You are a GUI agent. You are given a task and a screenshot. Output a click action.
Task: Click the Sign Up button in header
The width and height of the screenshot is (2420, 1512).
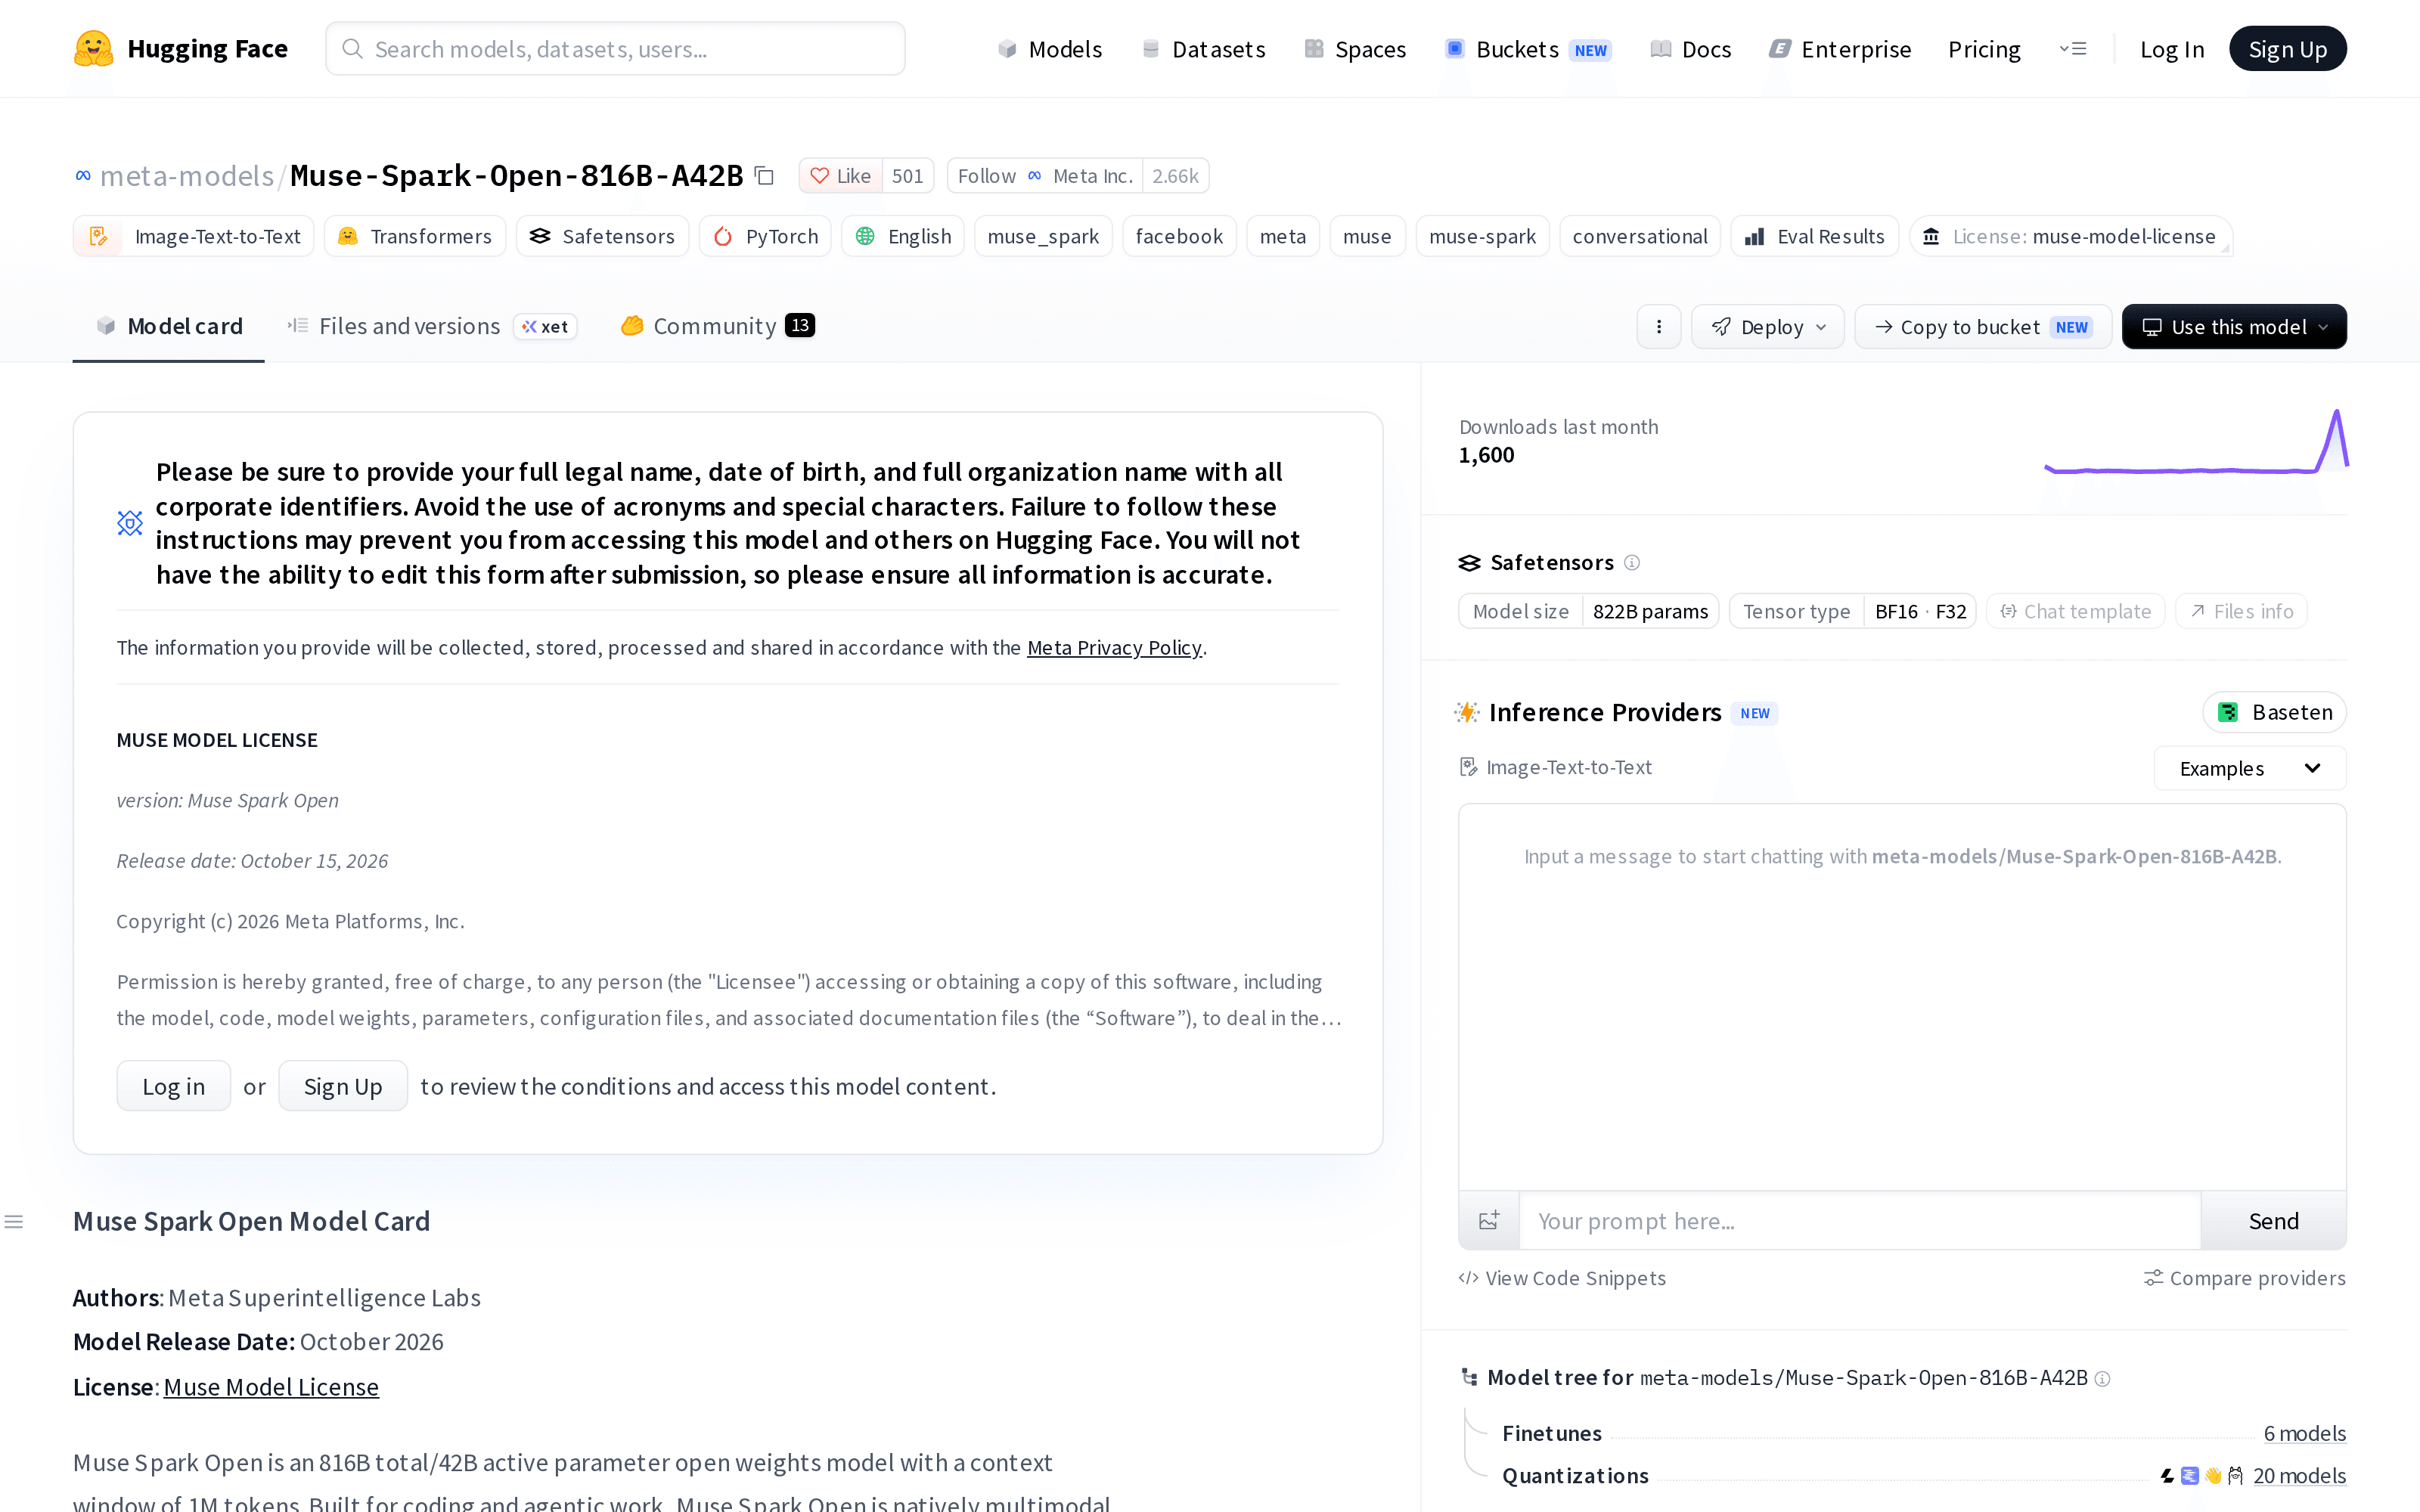(x=2288, y=49)
